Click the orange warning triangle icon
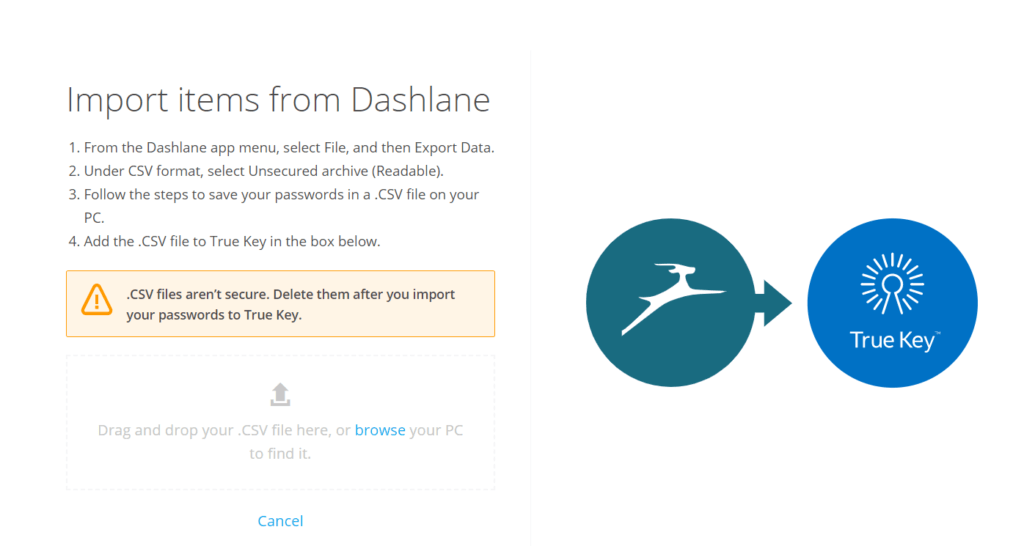1024x546 pixels. point(97,300)
